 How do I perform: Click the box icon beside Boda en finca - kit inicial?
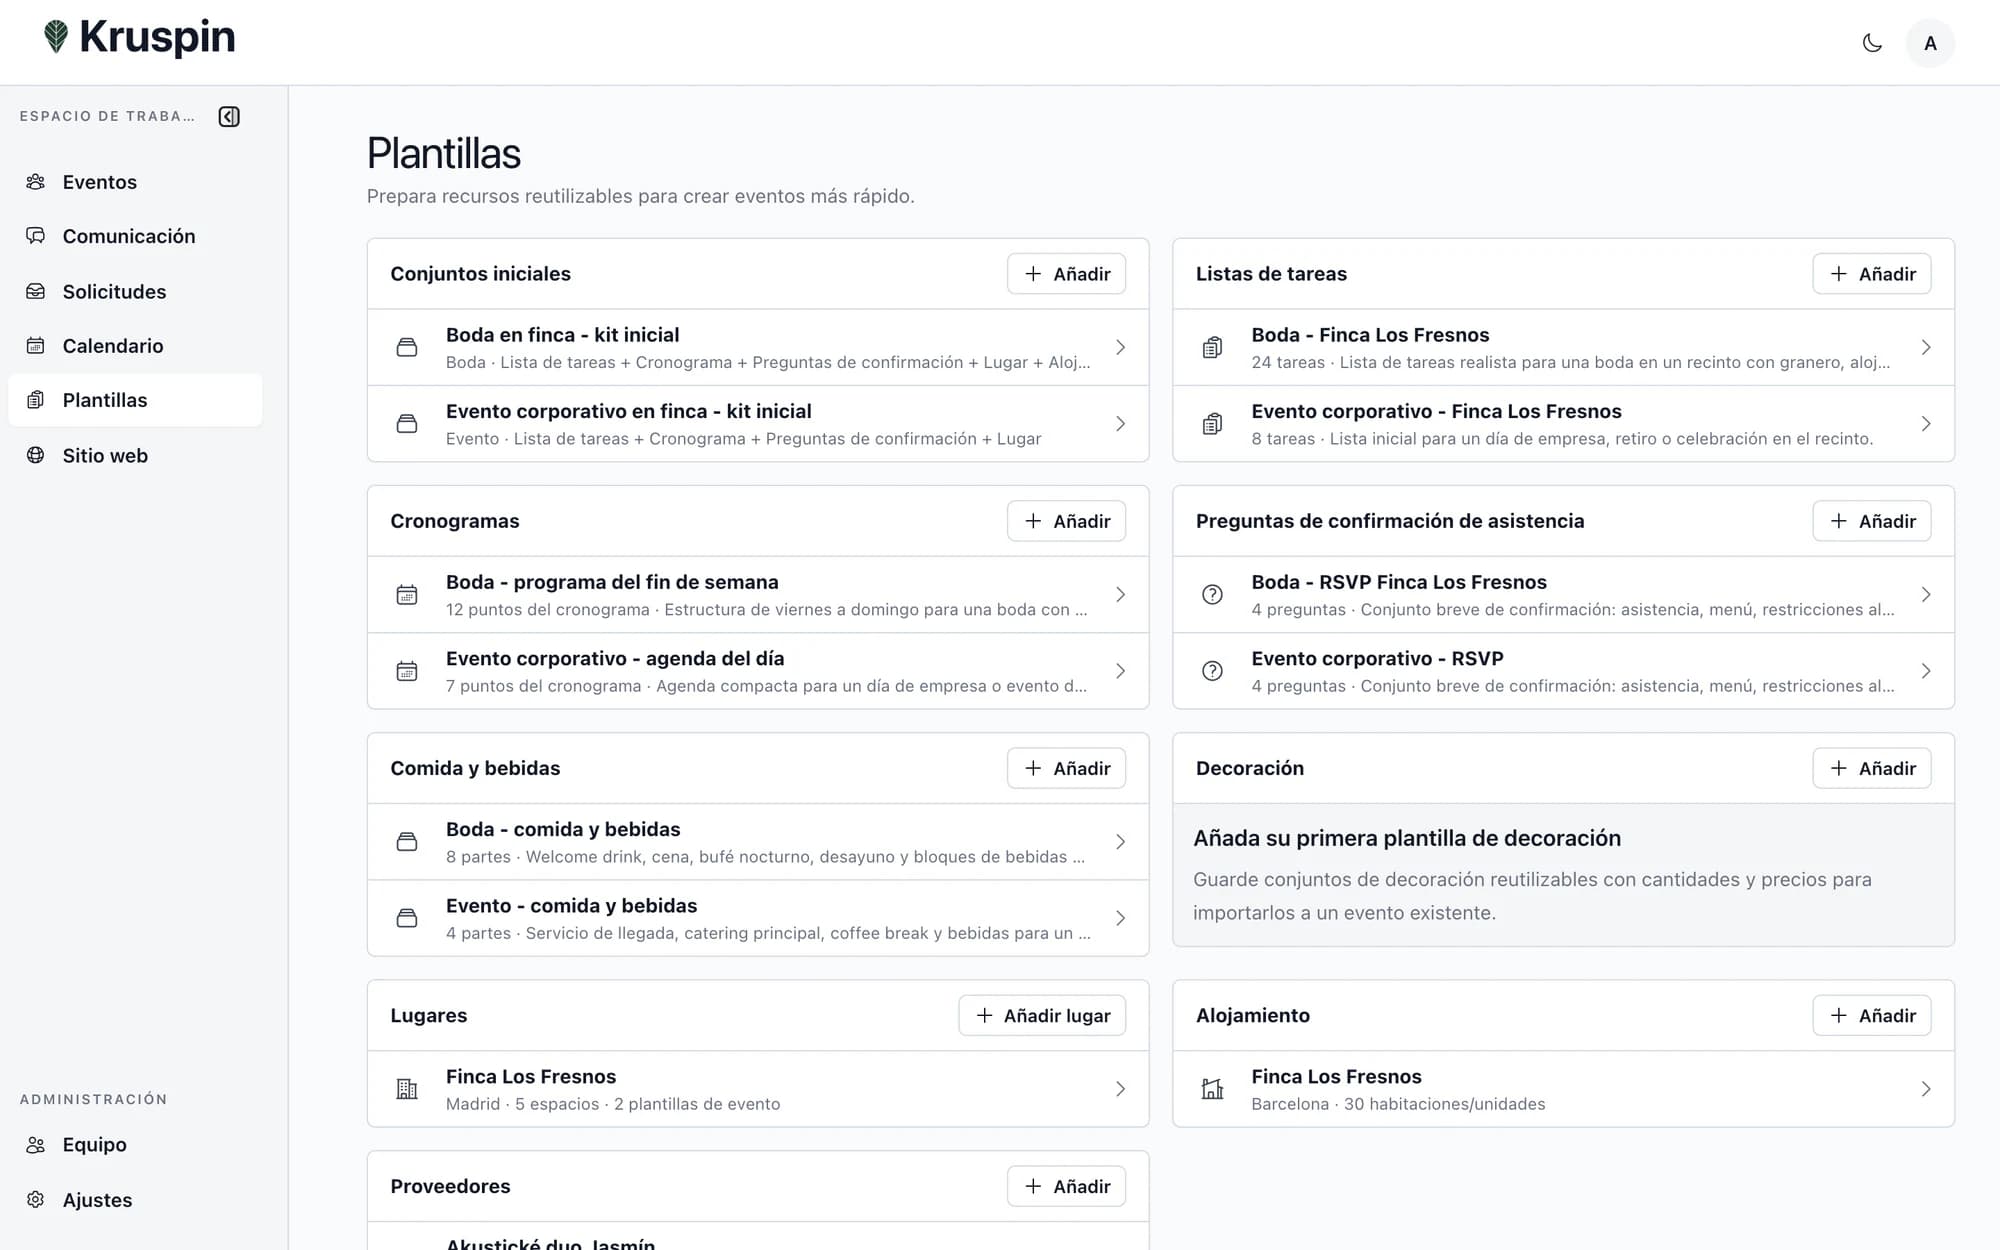[407, 347]
